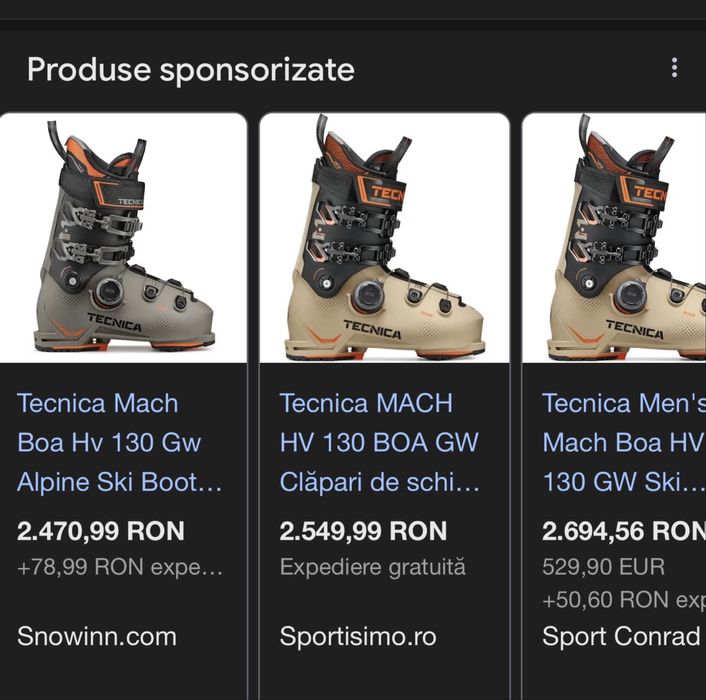This screenshot has height=700, width=706.
Task: Click the BOA dial on the grey boot
Action: [109, 292]
